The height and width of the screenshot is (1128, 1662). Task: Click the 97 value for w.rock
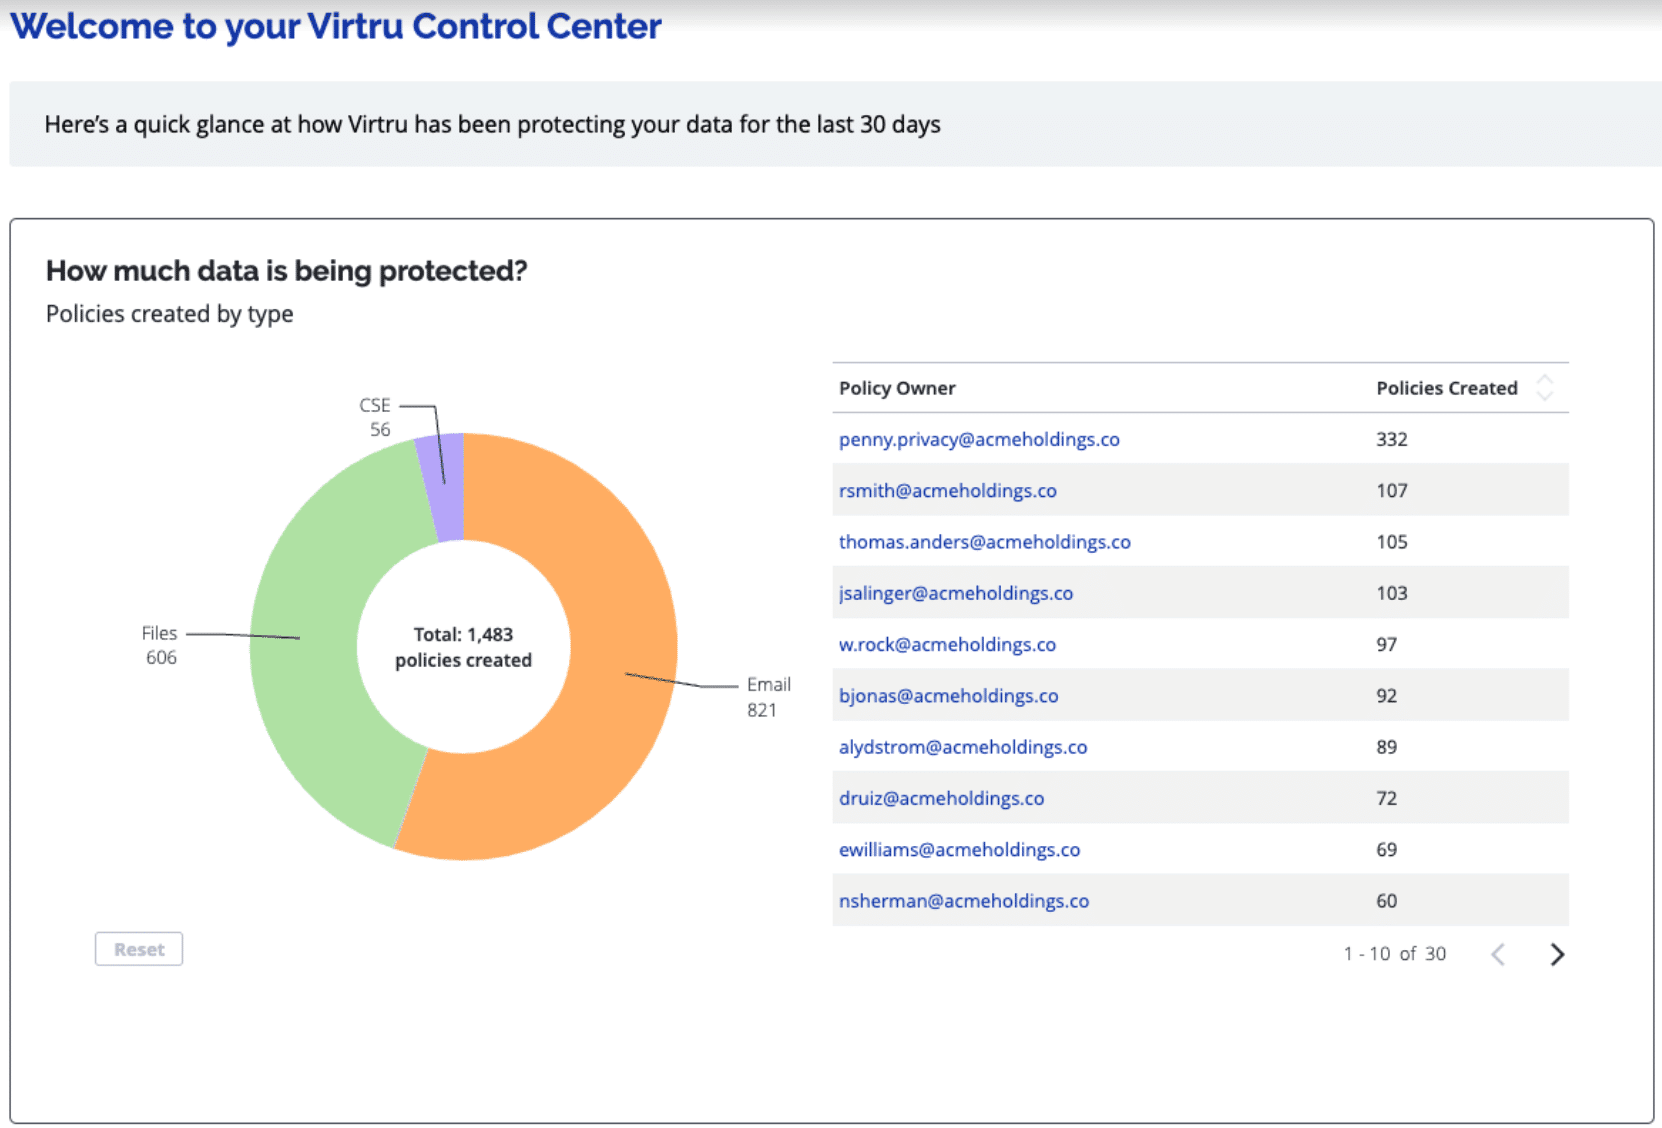pos(1386,644)
